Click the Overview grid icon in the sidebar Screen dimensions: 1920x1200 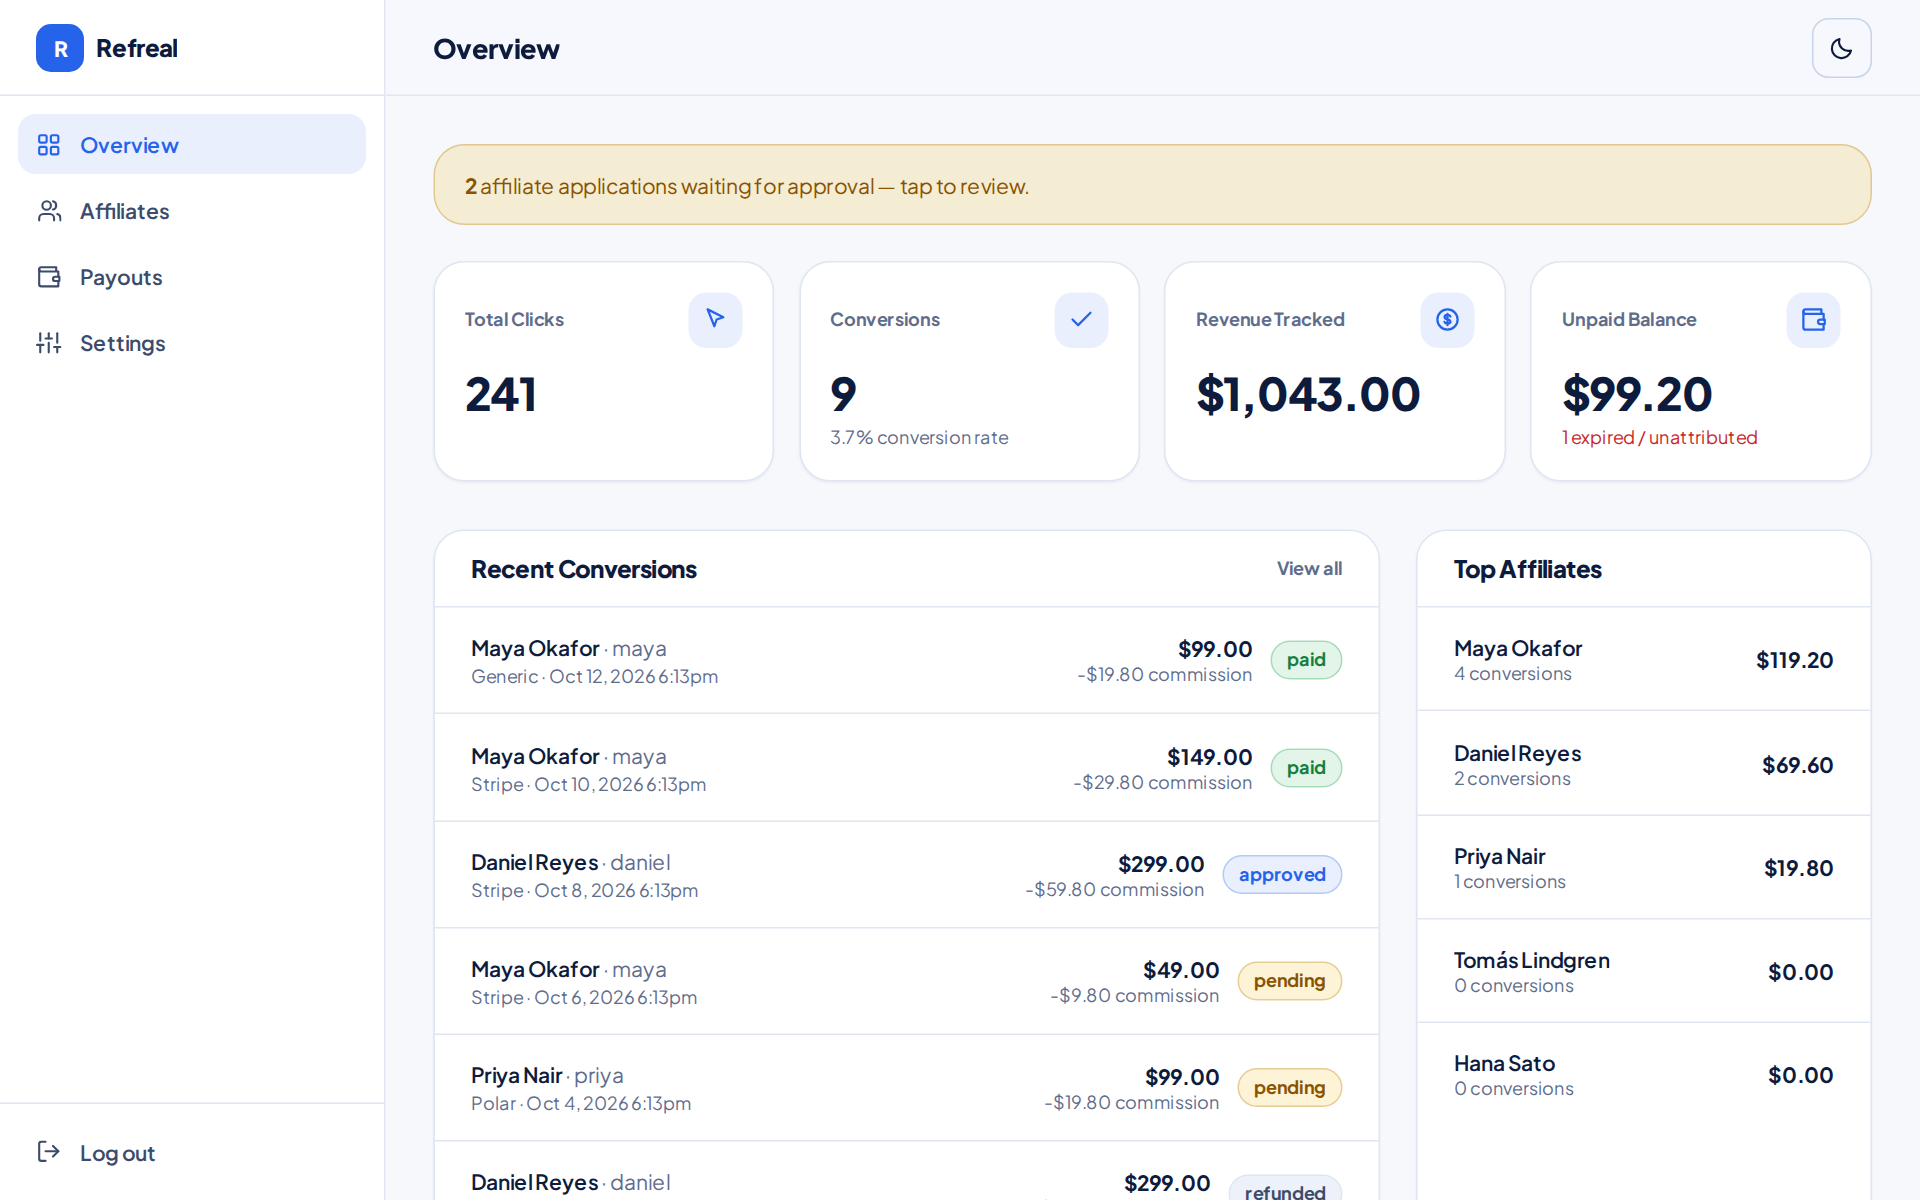pyautogui.click(x=49, y=145)
